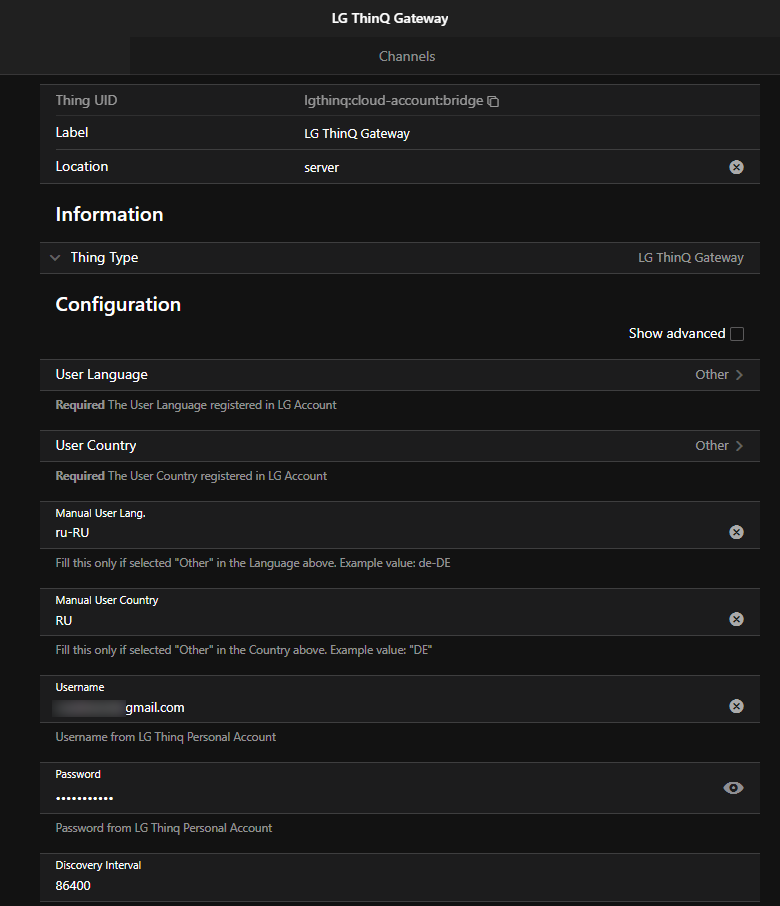Click the page title in top bar

pos(390,18)
